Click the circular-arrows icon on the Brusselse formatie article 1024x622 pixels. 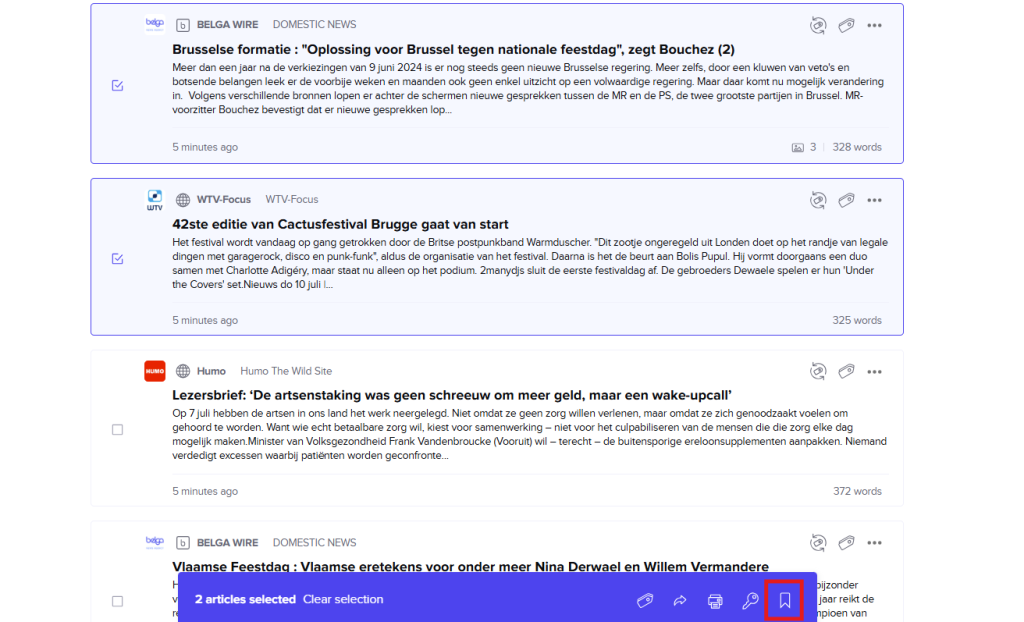818,25
